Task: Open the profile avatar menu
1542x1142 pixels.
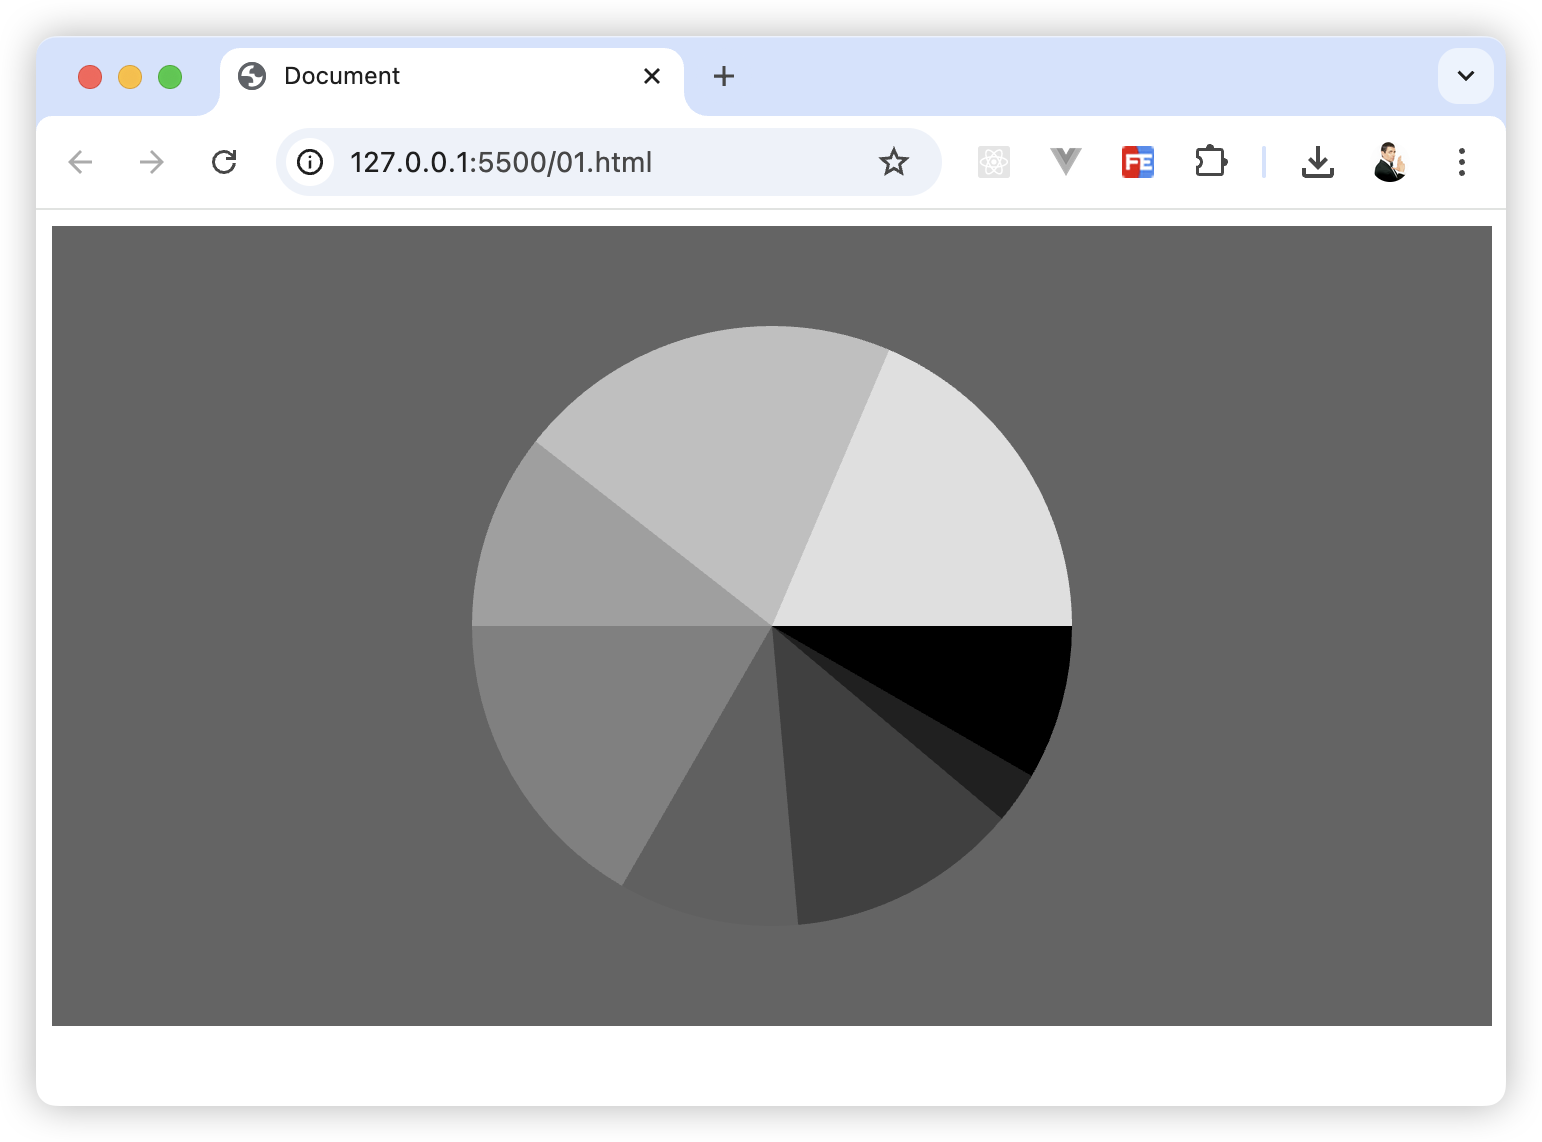Action: click(x=1390, y=162)
